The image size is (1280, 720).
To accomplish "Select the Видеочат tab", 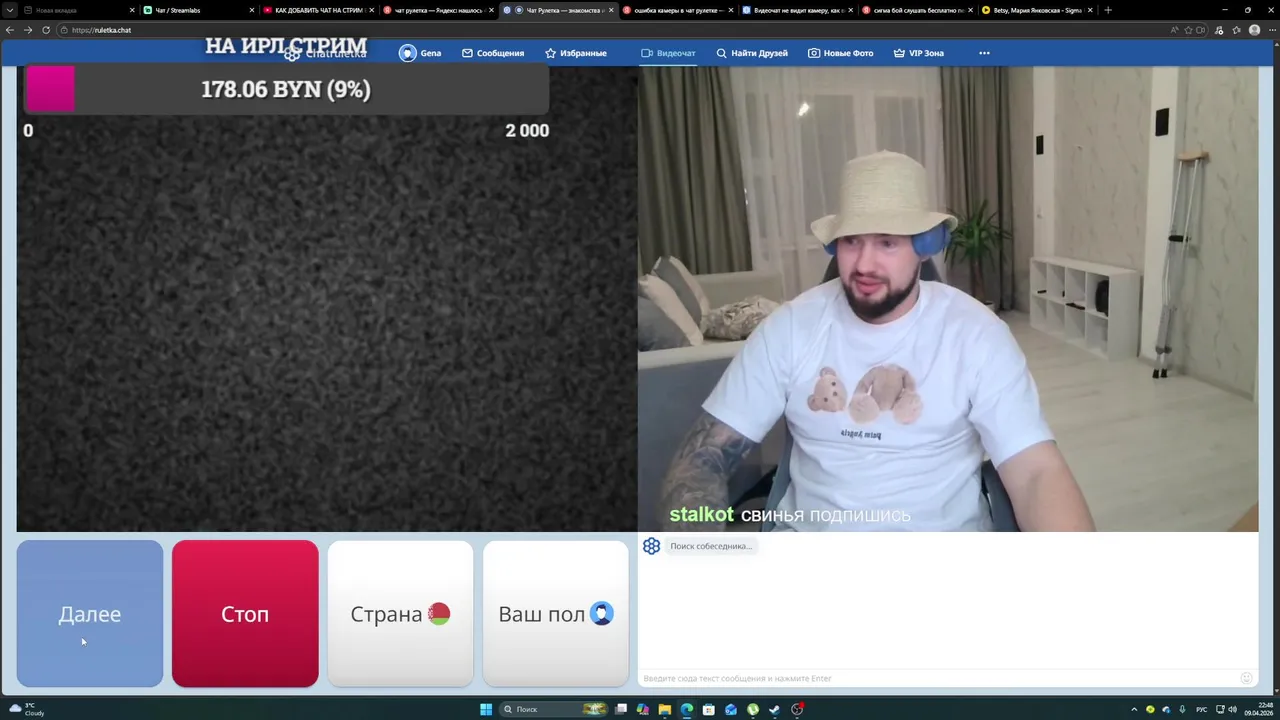I will (x=669, y=53).
